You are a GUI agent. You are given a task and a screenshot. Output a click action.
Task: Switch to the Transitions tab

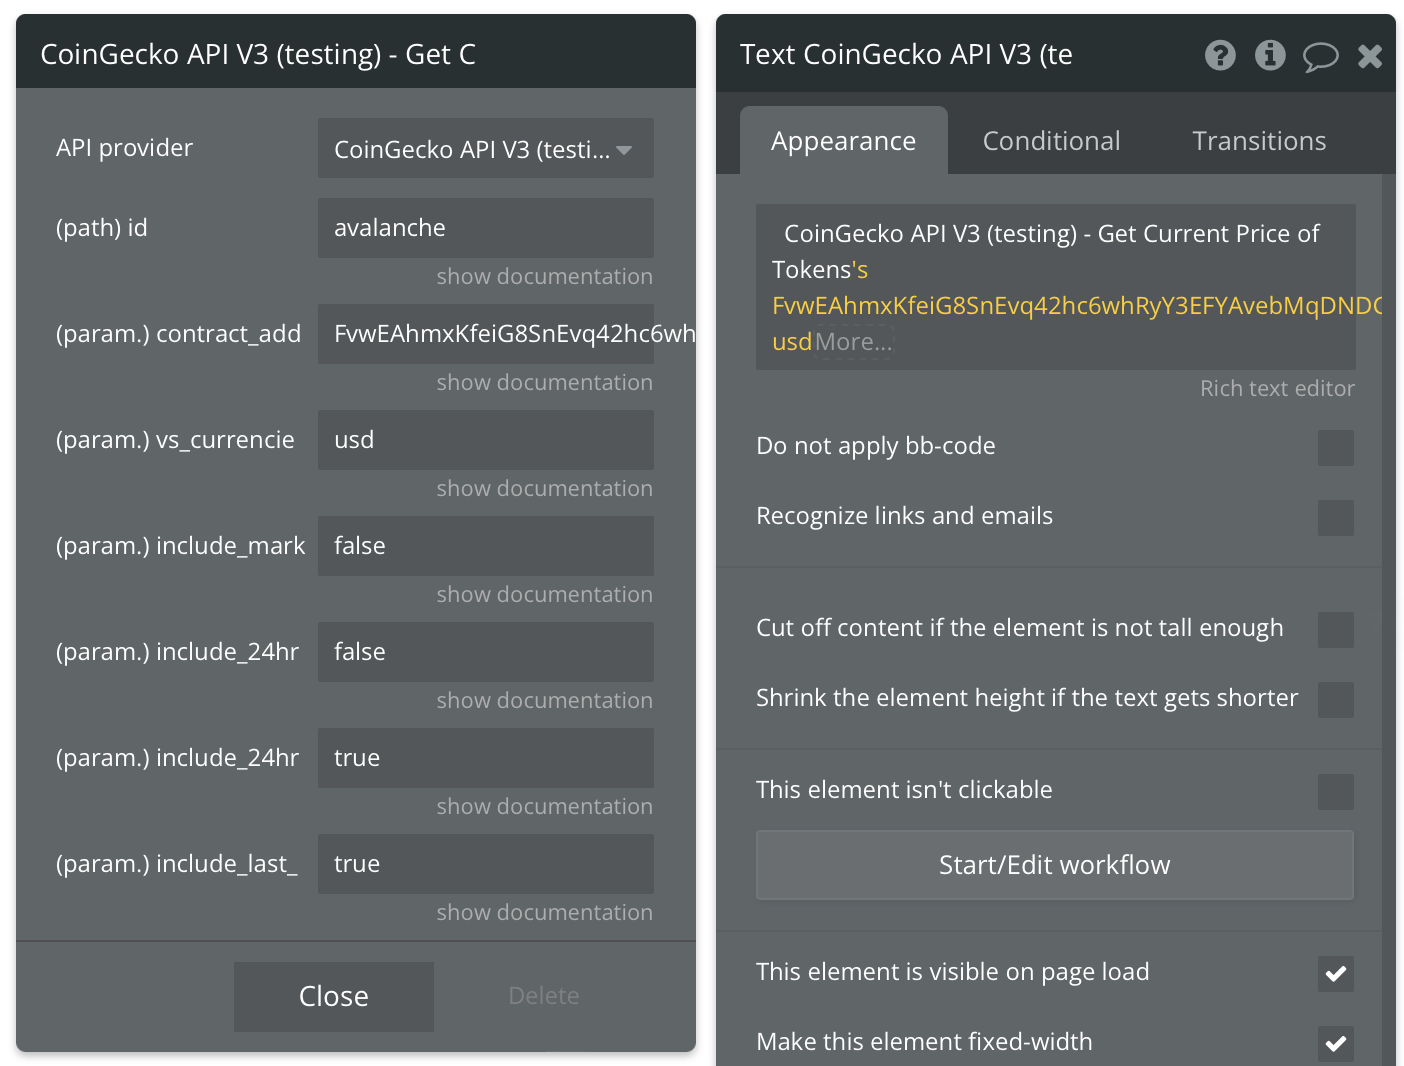pos(1259,141)
